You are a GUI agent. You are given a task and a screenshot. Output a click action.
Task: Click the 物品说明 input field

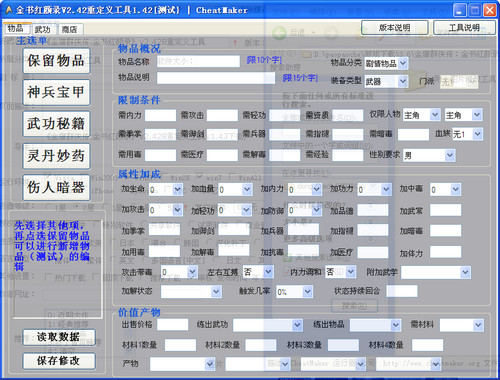click(x=216, y=78)
